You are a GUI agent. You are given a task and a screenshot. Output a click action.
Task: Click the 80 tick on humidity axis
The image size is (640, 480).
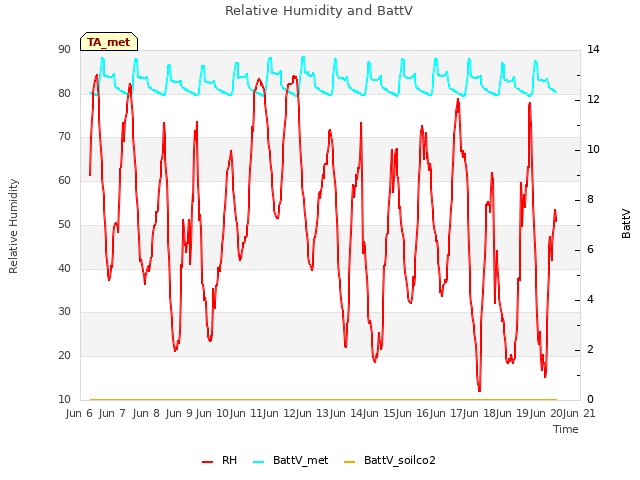[x=64, y=93]
